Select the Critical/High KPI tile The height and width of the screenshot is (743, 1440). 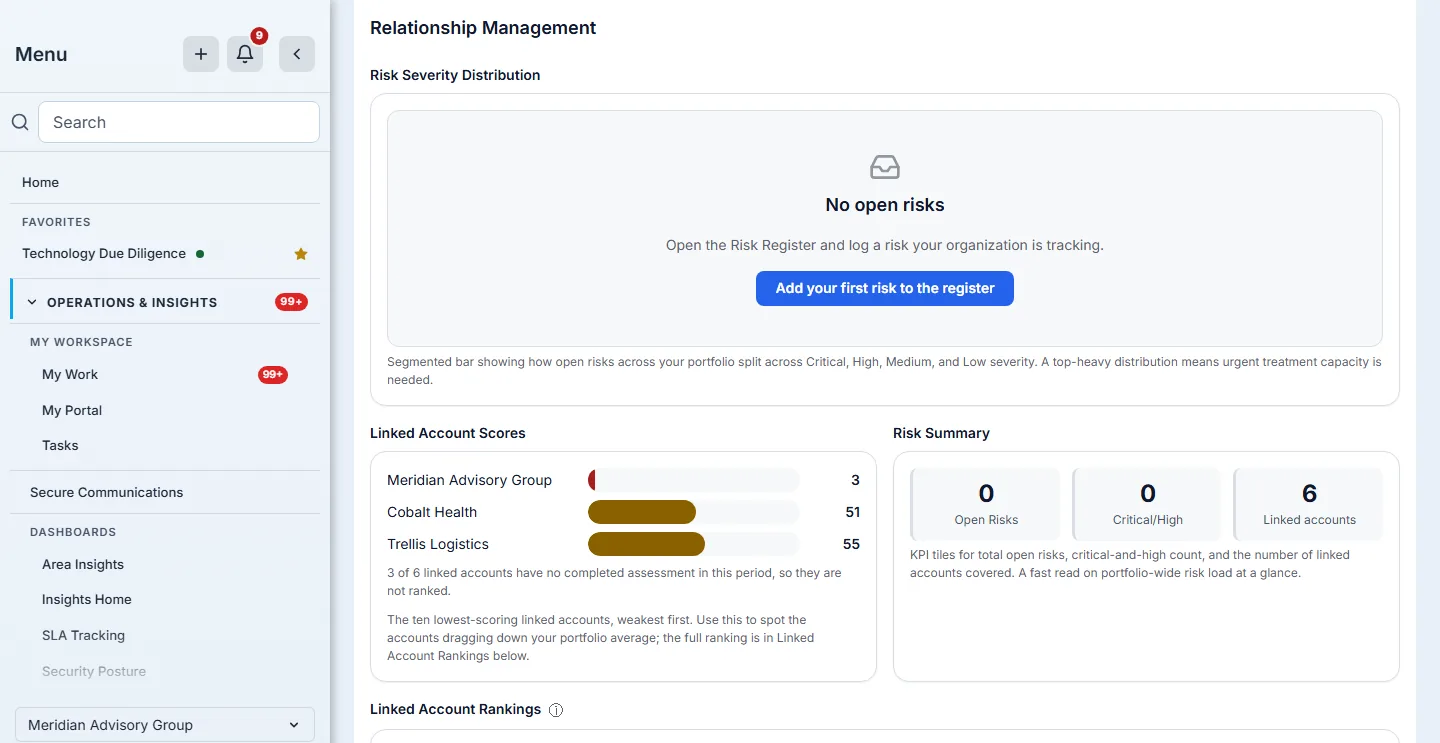point(1147,504)
